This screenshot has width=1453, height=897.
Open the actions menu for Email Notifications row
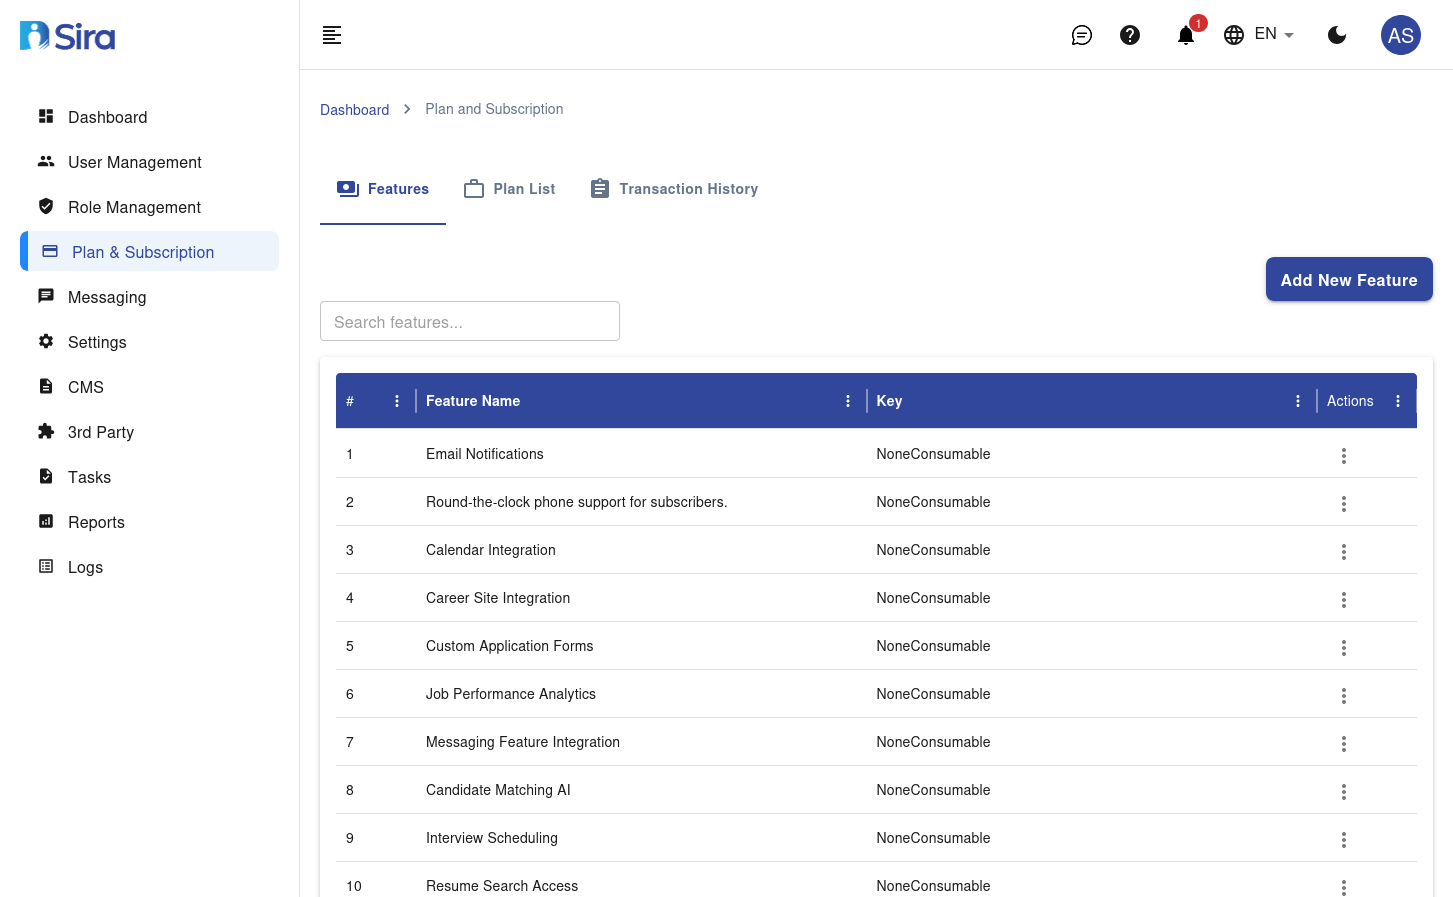pyautogui.click(x=1343, y=455)
